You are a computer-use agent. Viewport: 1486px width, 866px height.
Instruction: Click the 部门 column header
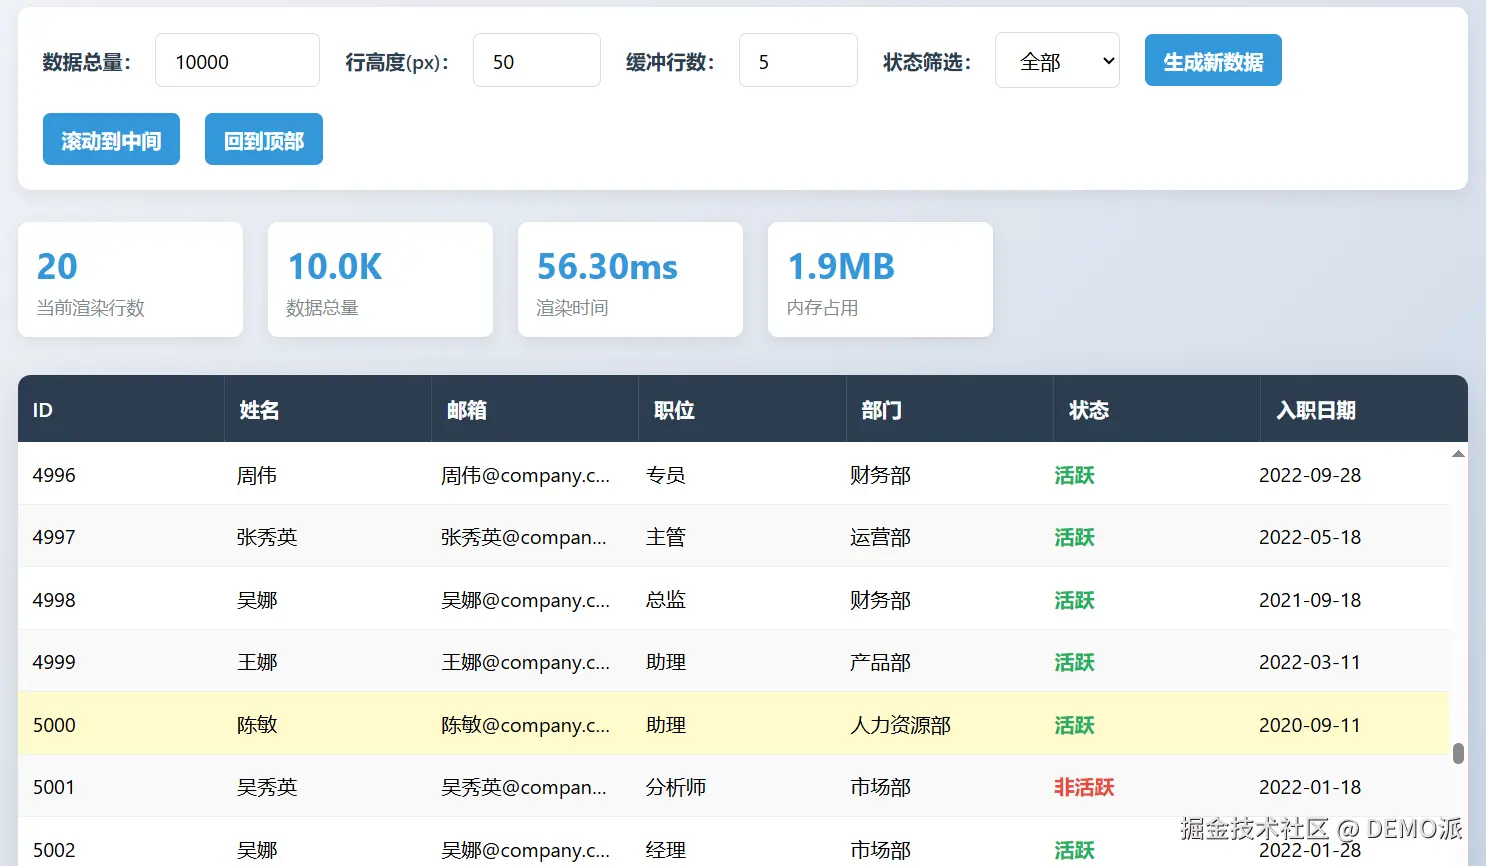(950, 409)
